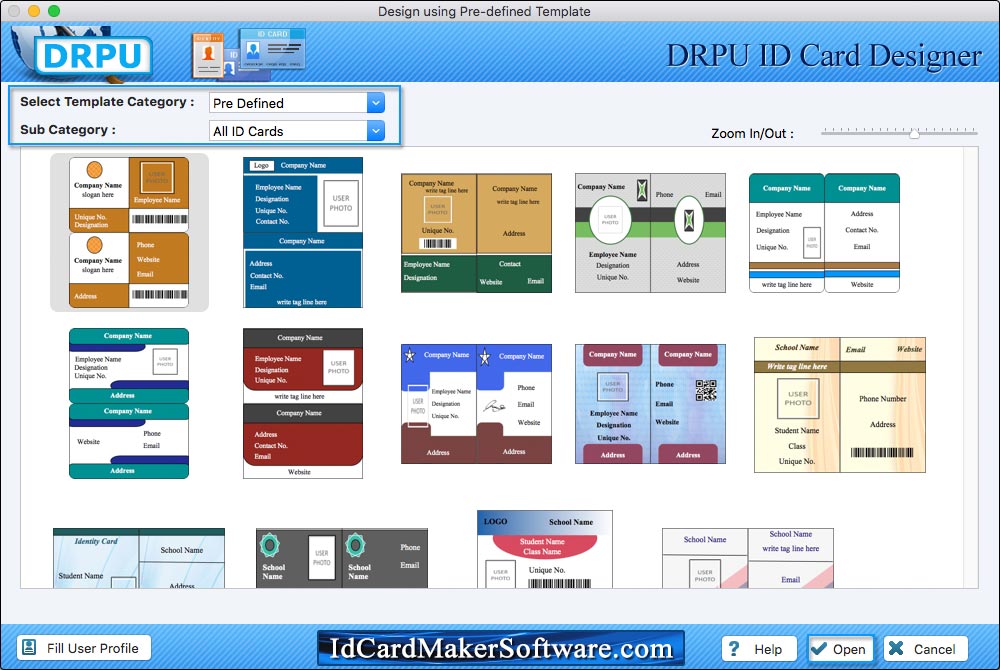The height and width of the screenshot is (670, 1000).
Task: Select the teal and navy wave template
Action: pos(129,403)
